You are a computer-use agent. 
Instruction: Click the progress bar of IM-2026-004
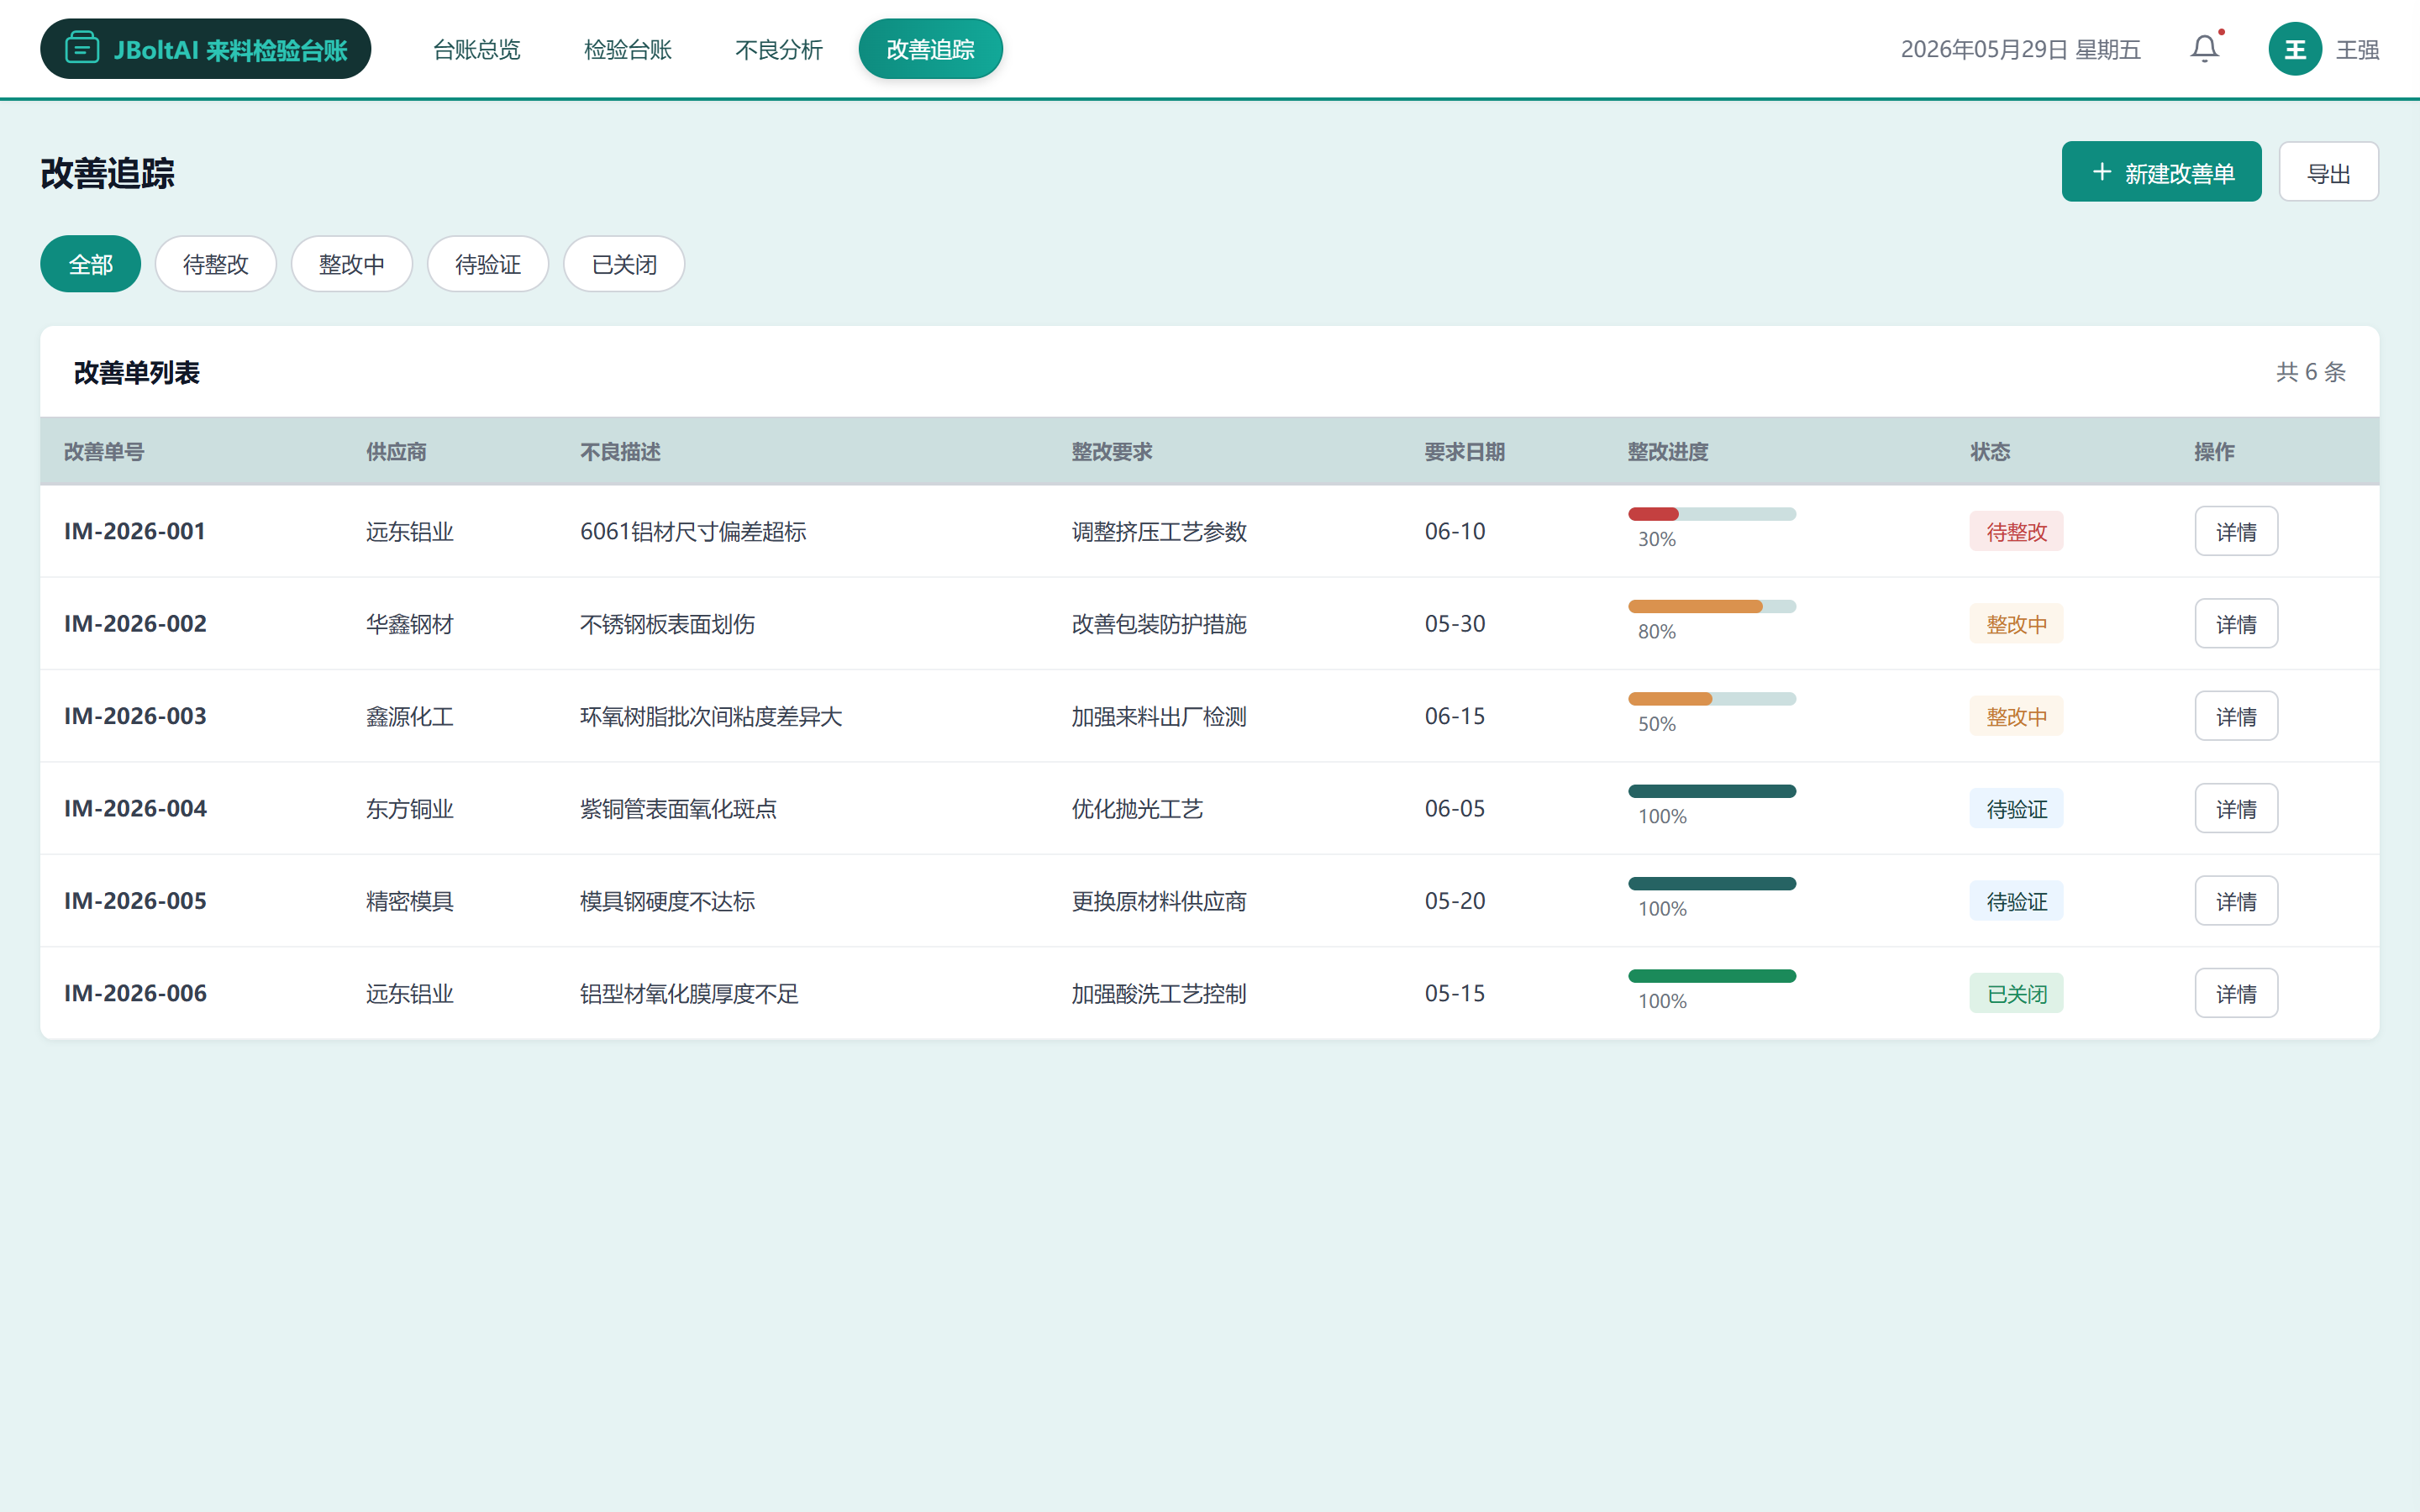(1712, 791)
